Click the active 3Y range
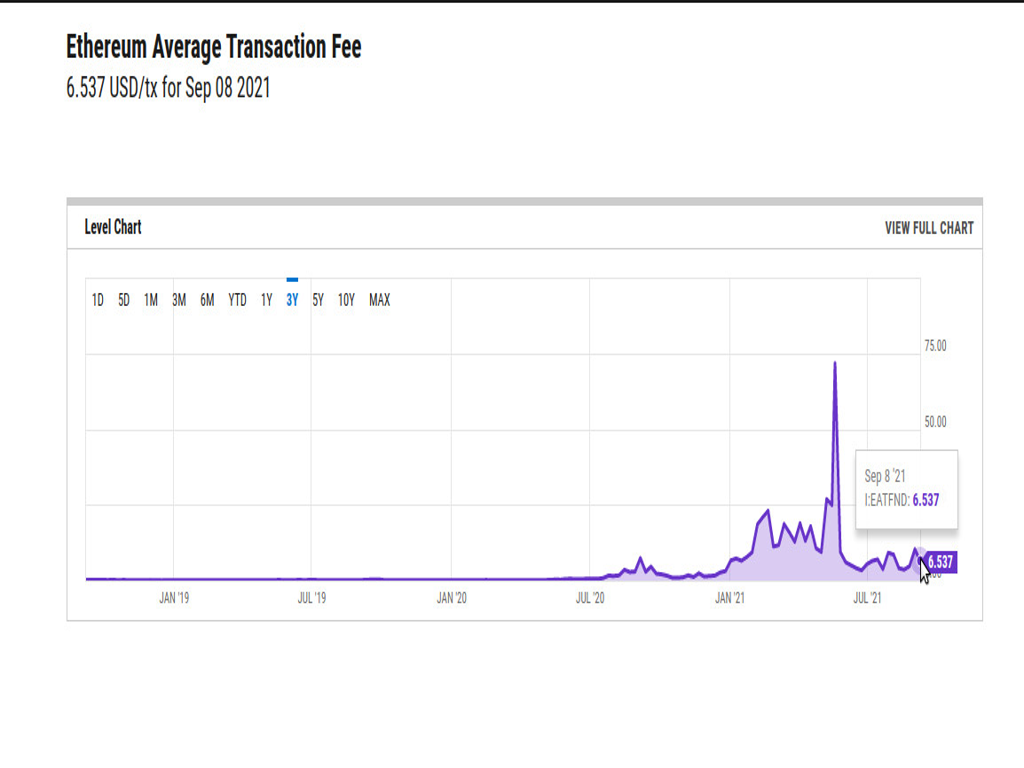 click(292, 300)
